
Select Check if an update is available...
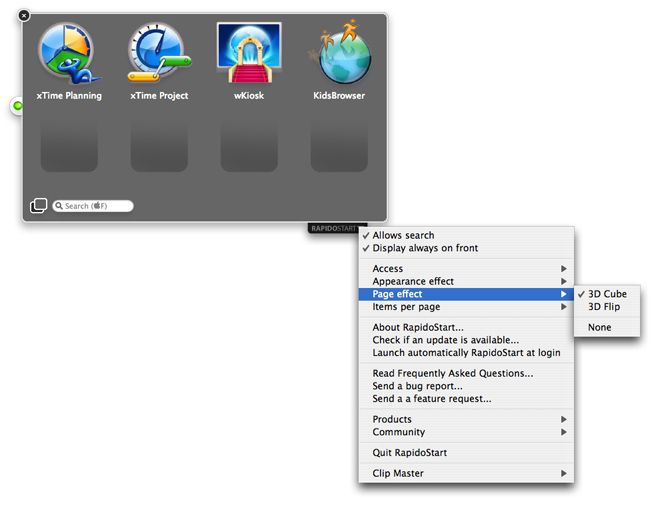pyautogui.click(x=466, y=340)
